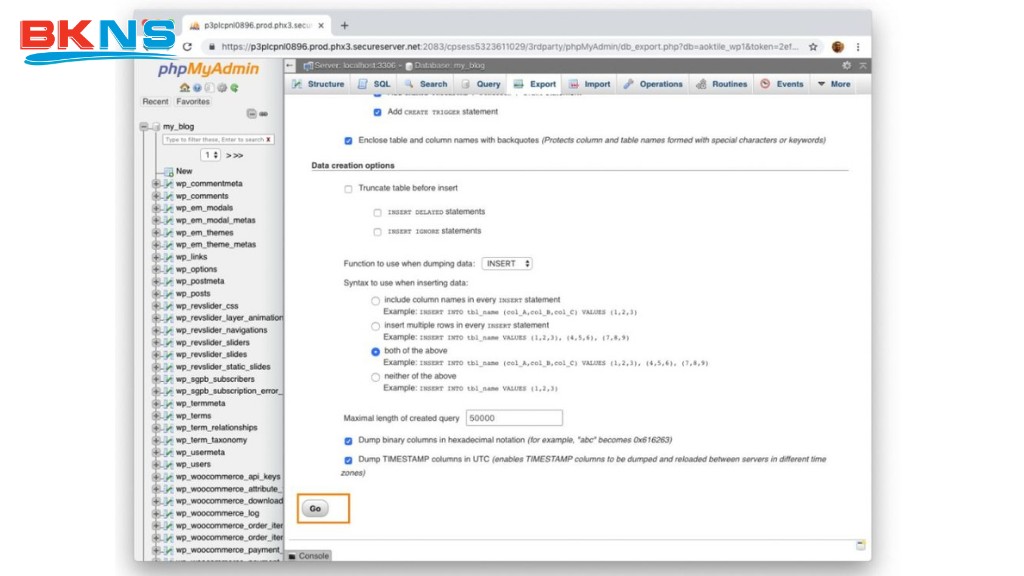Open the Chrome three-dot menu
The width and height of the screenshot is (1024, 576).
[857, 46]
